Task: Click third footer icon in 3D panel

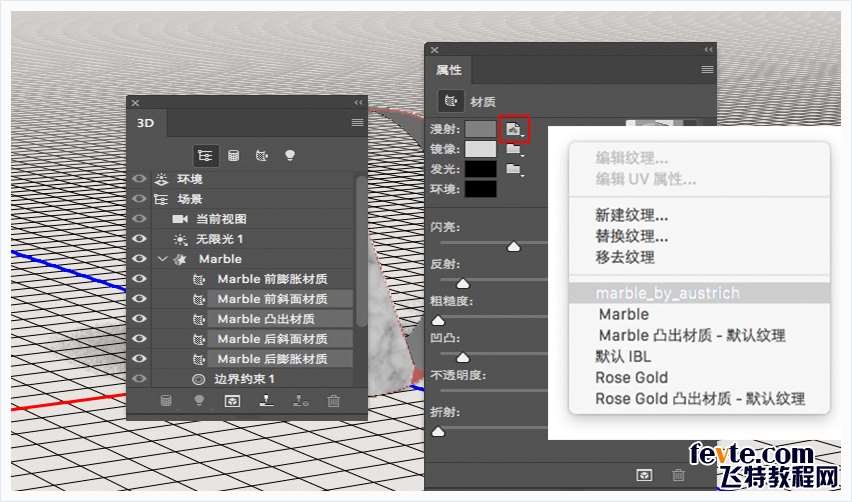Action: point(233,401)
